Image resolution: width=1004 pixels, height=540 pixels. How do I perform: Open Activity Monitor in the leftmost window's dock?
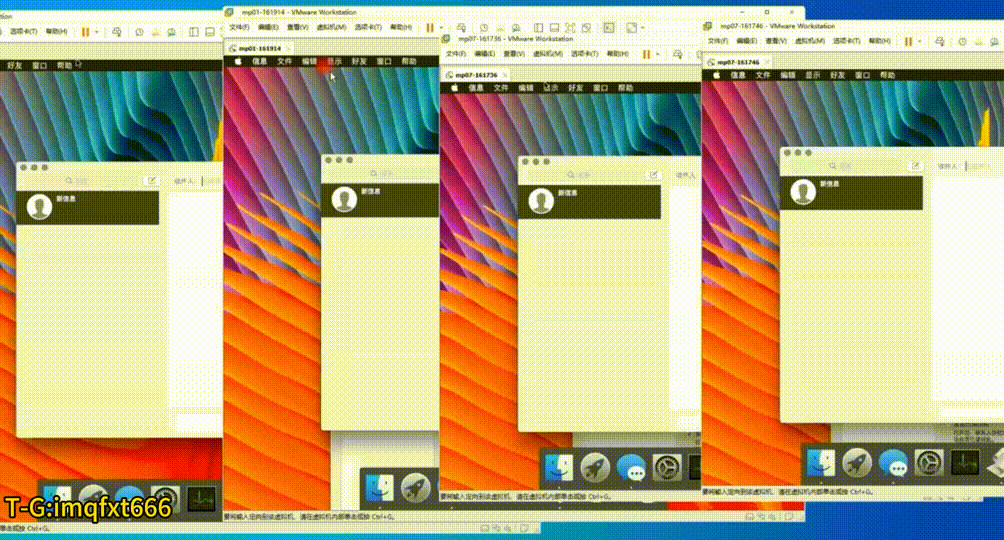point(201,499)
